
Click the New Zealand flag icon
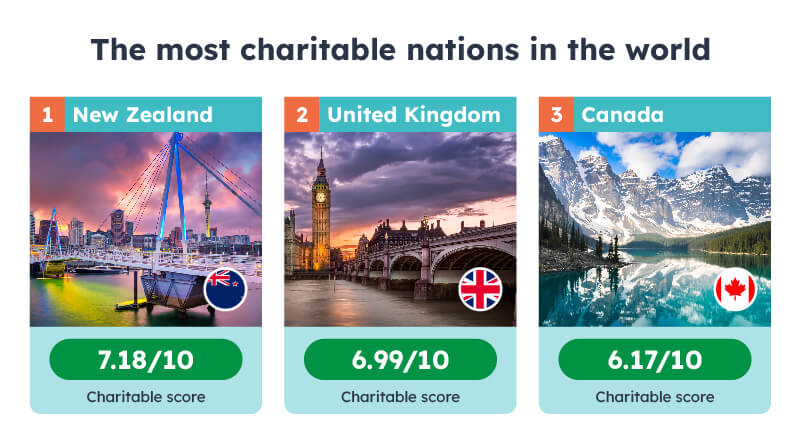225,289
